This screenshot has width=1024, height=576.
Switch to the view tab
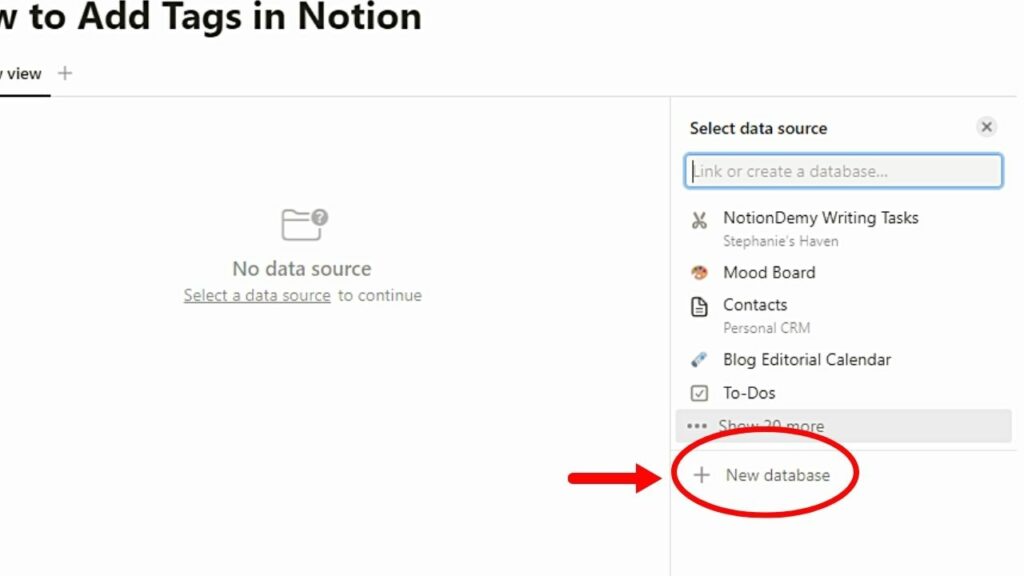tap(20, 73)
